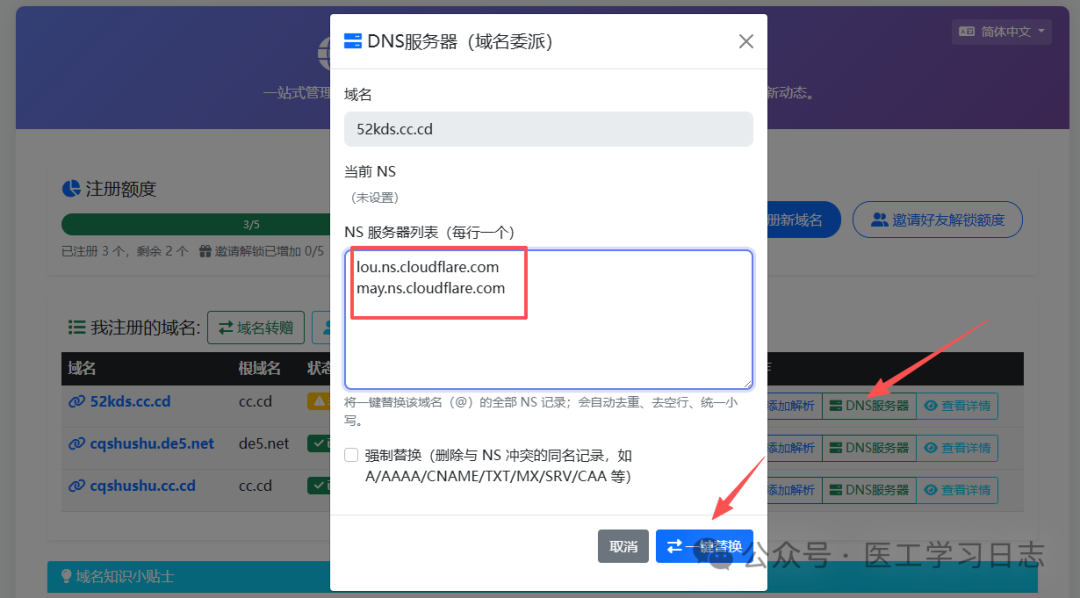Screen dimensions: 1080x598
Task: Click the DNS server icon in dialog title
Action: [x=352, y=41]
